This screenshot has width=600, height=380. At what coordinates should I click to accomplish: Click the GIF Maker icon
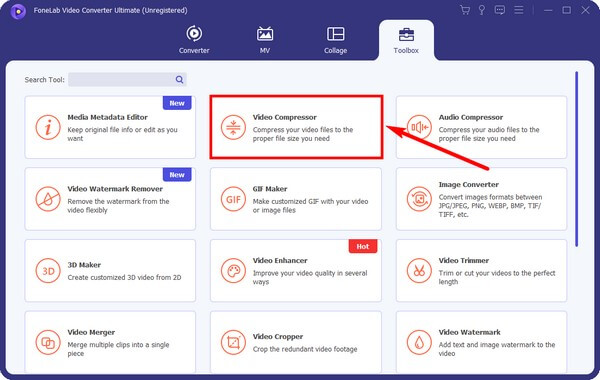[233, 199]
